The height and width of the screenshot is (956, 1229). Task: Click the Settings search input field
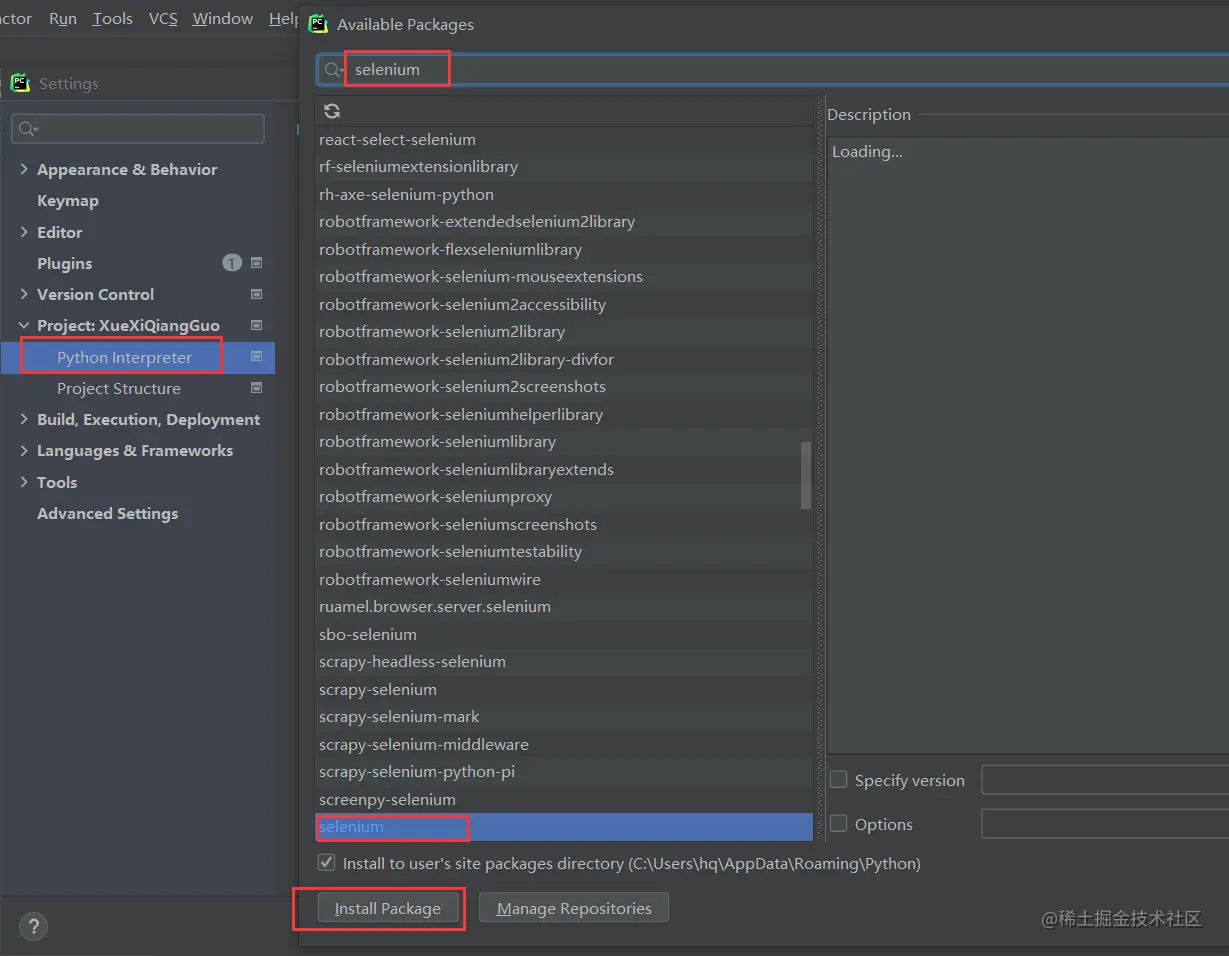138,129
